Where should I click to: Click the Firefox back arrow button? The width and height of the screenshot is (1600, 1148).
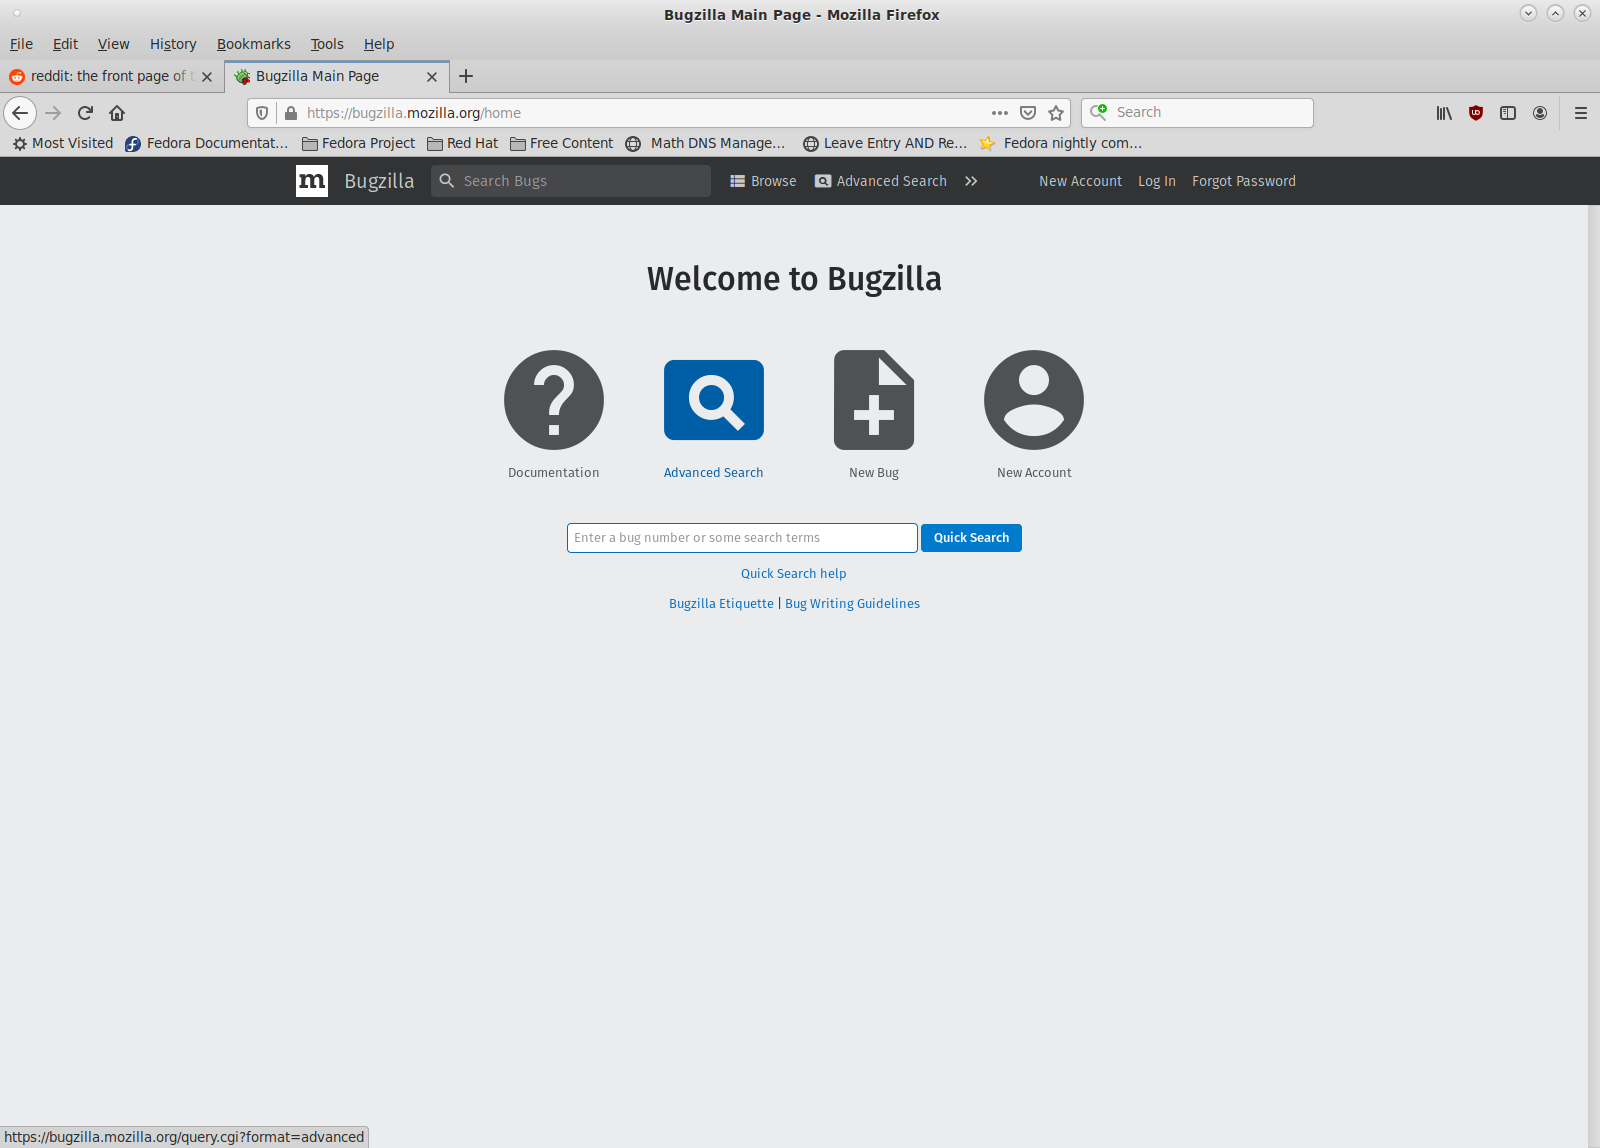click(20, 113)
